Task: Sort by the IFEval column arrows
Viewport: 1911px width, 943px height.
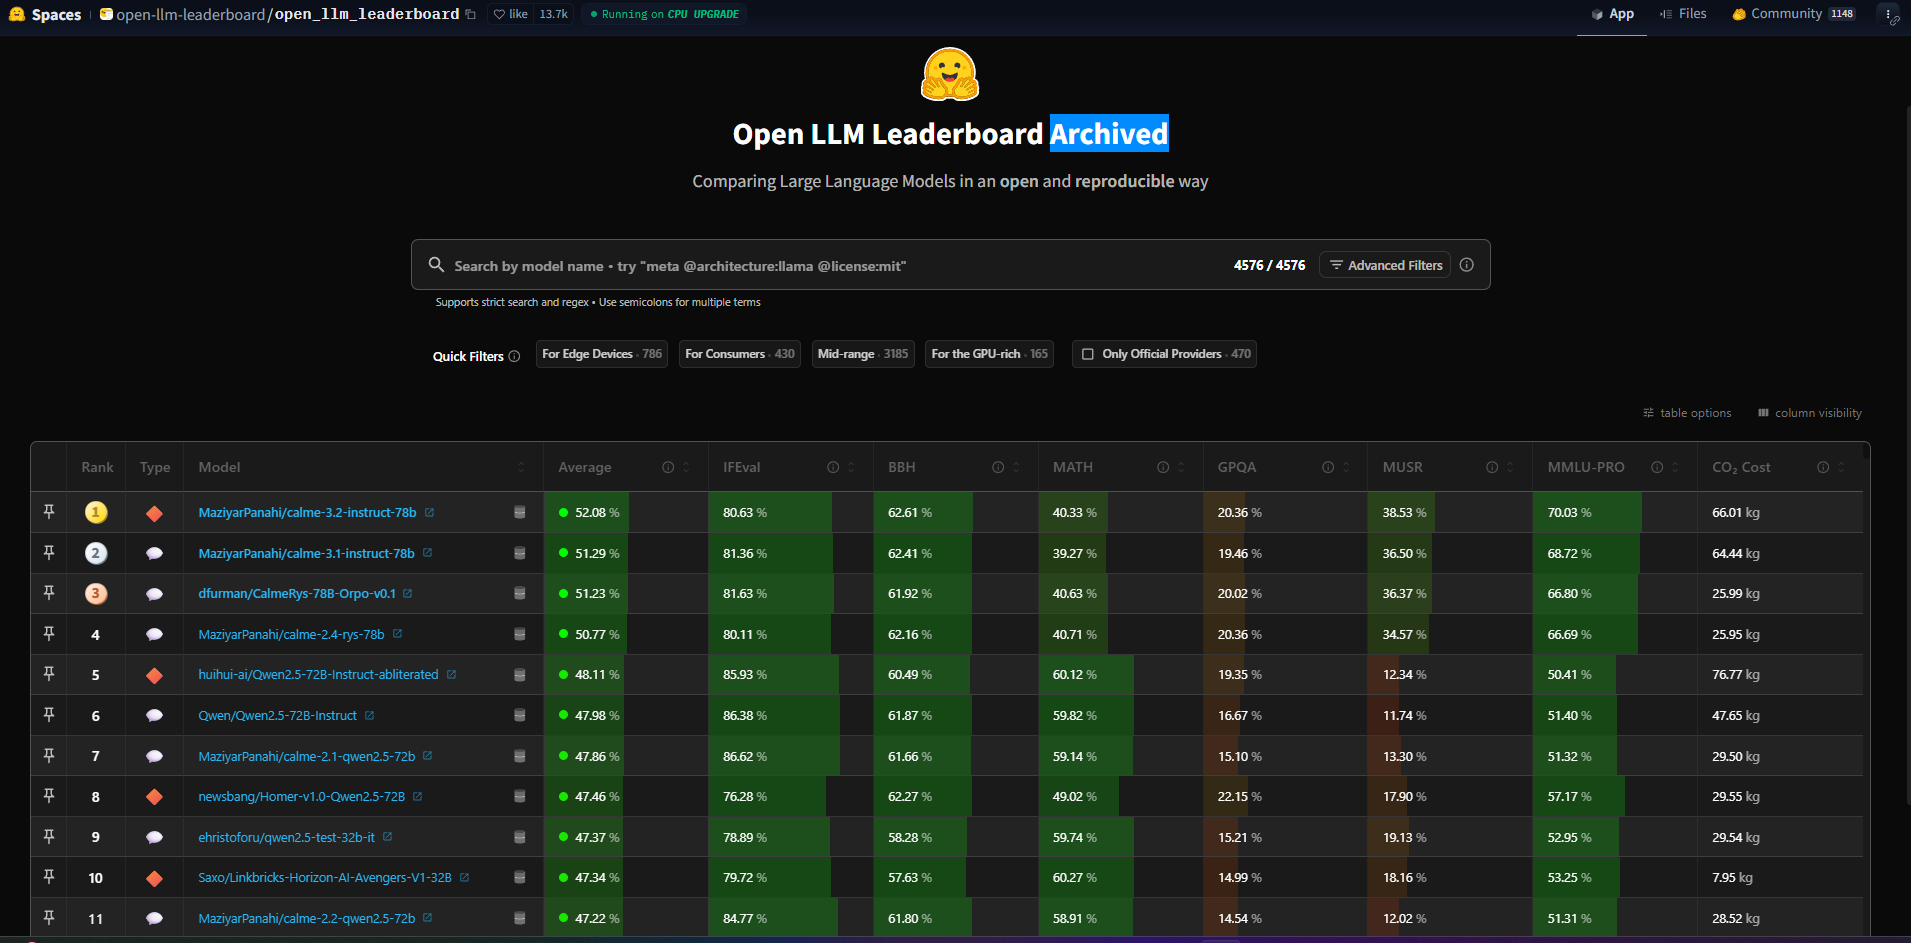Action: pos(851,467)
